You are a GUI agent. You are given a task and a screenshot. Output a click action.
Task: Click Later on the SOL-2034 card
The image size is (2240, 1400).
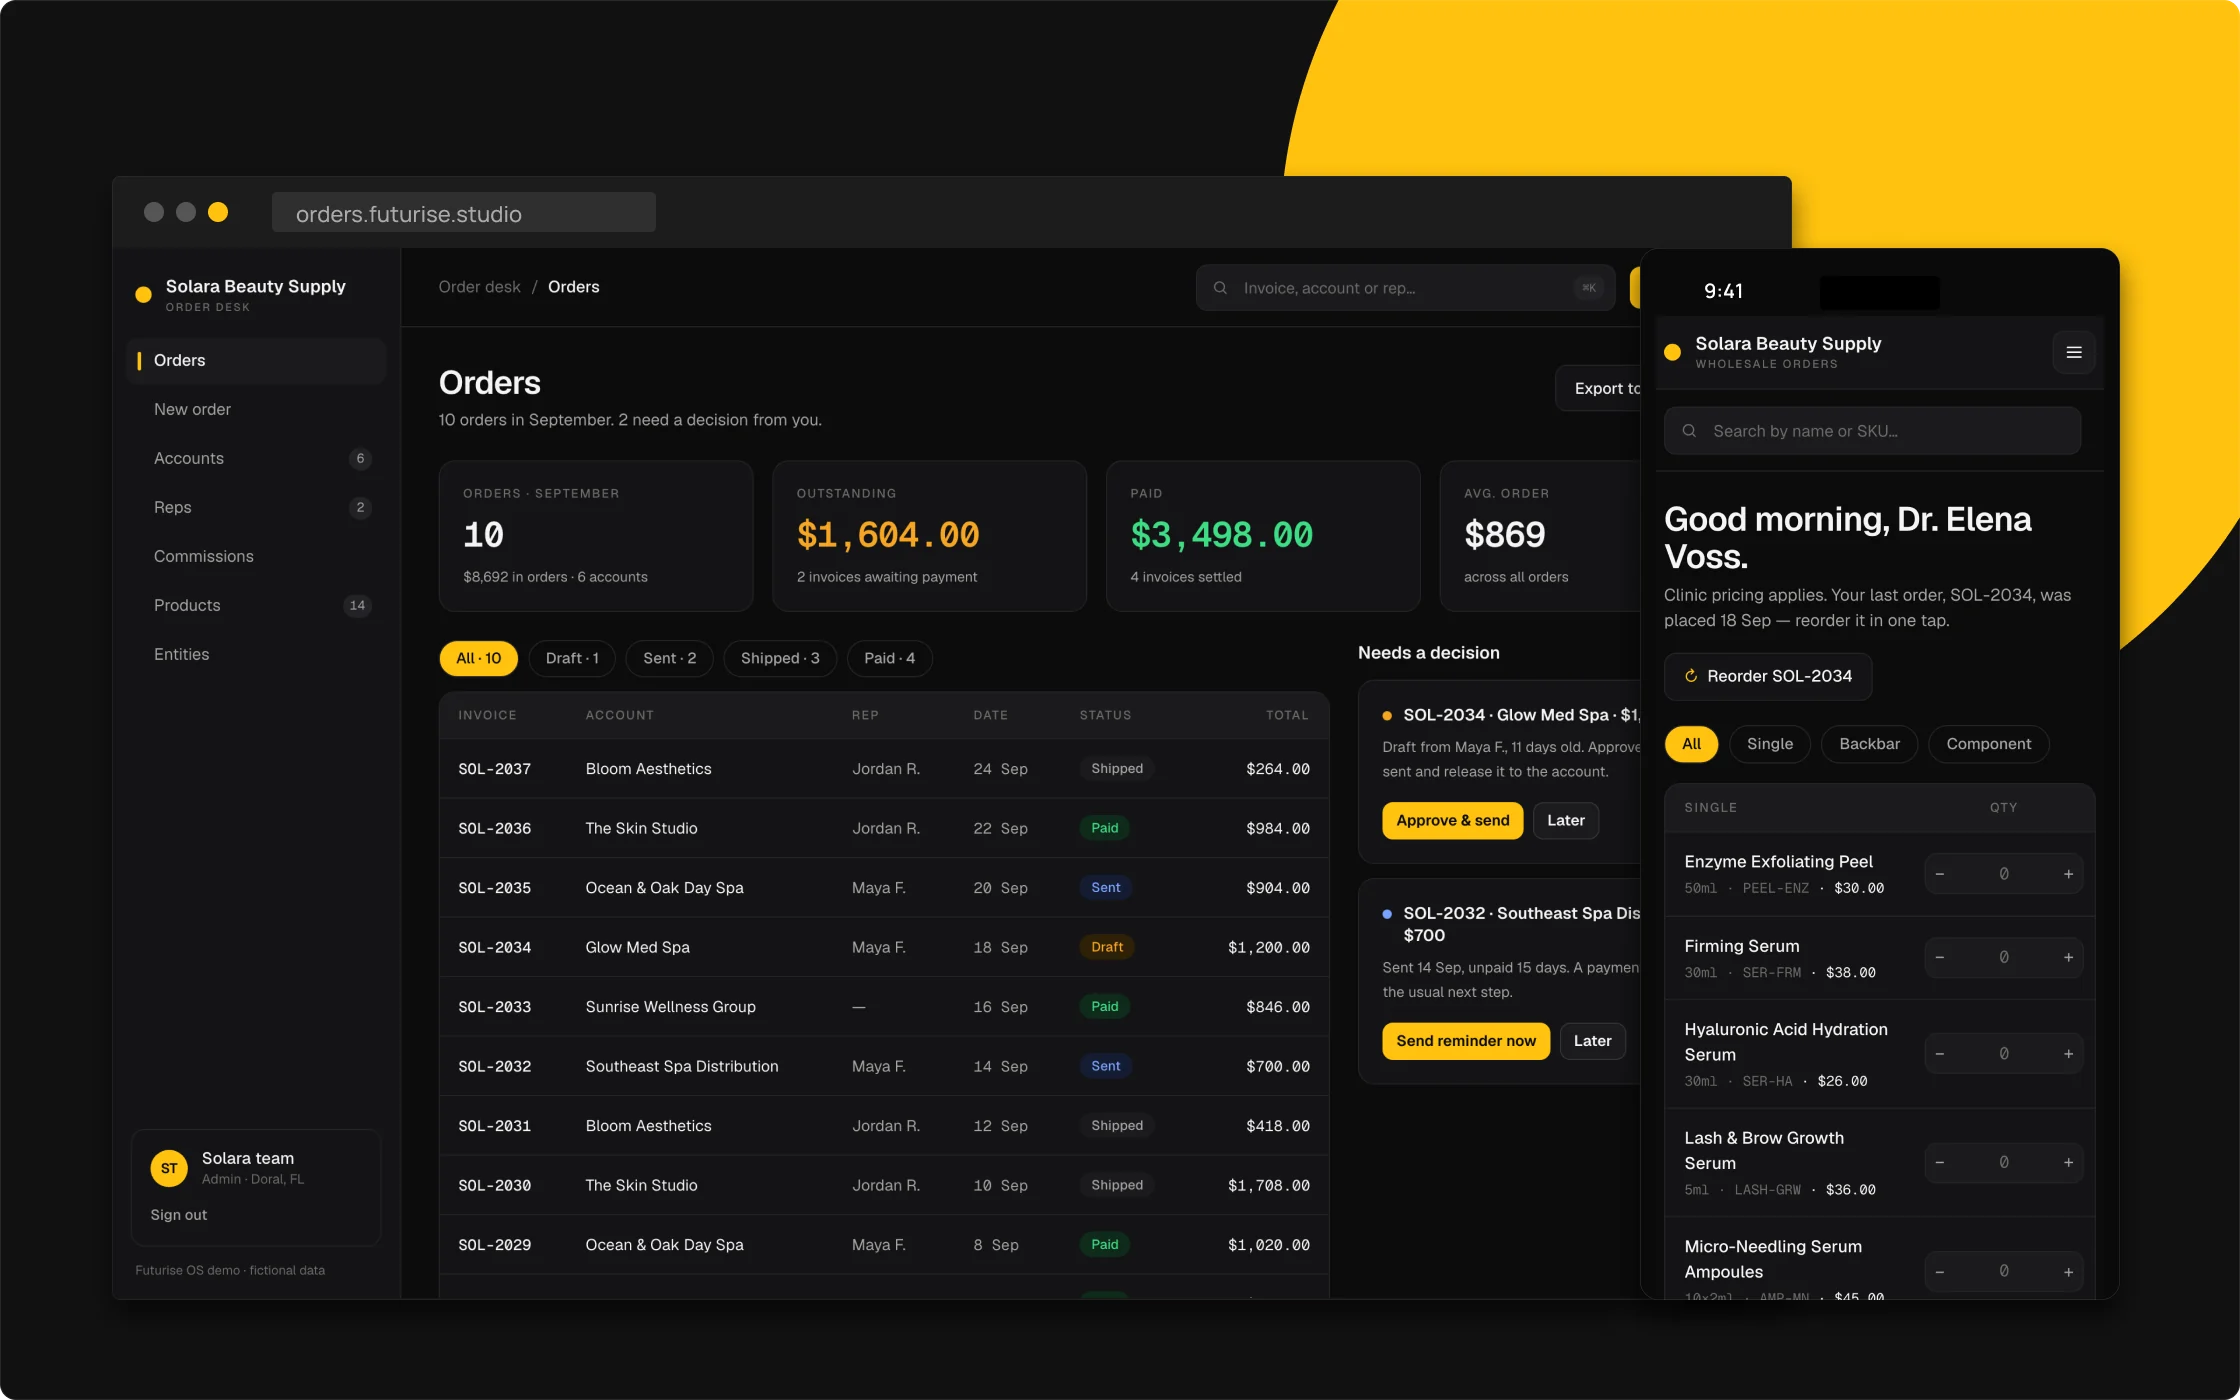1565,820
